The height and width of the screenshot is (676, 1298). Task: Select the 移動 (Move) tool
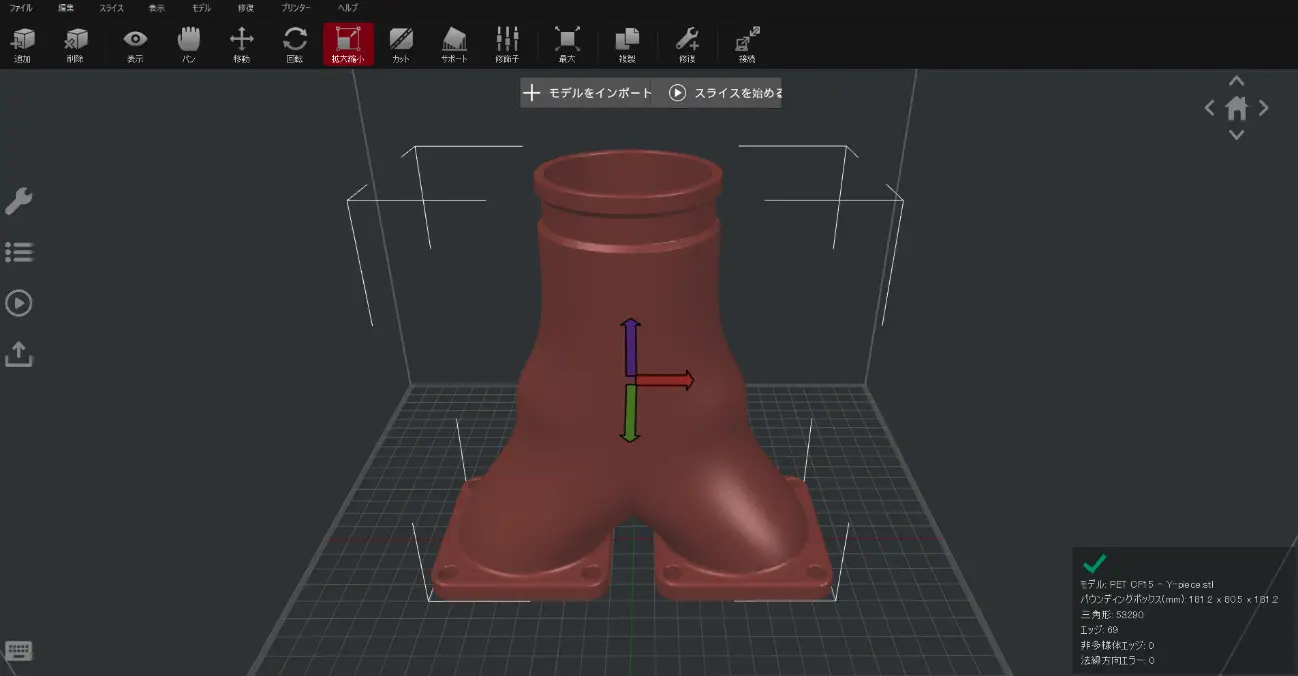(x=241, y=43)
